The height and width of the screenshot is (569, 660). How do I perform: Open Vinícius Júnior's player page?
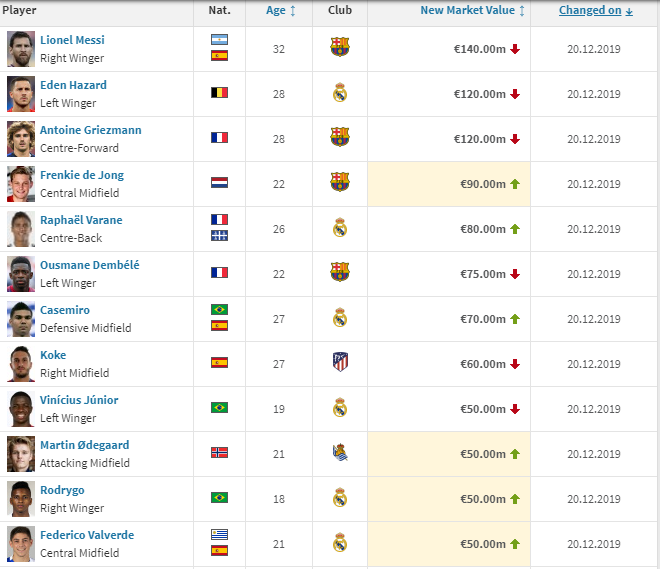point(79,400)
